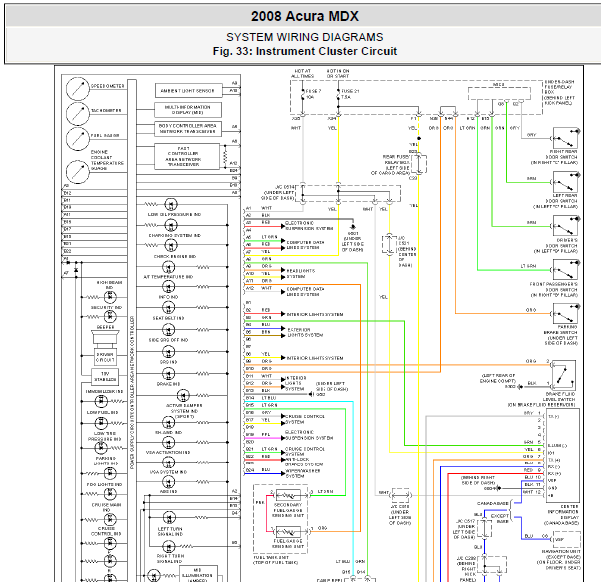The image size is (601, 582).
Task: Click the parking brake switch symbol
Action: point(565,314)
